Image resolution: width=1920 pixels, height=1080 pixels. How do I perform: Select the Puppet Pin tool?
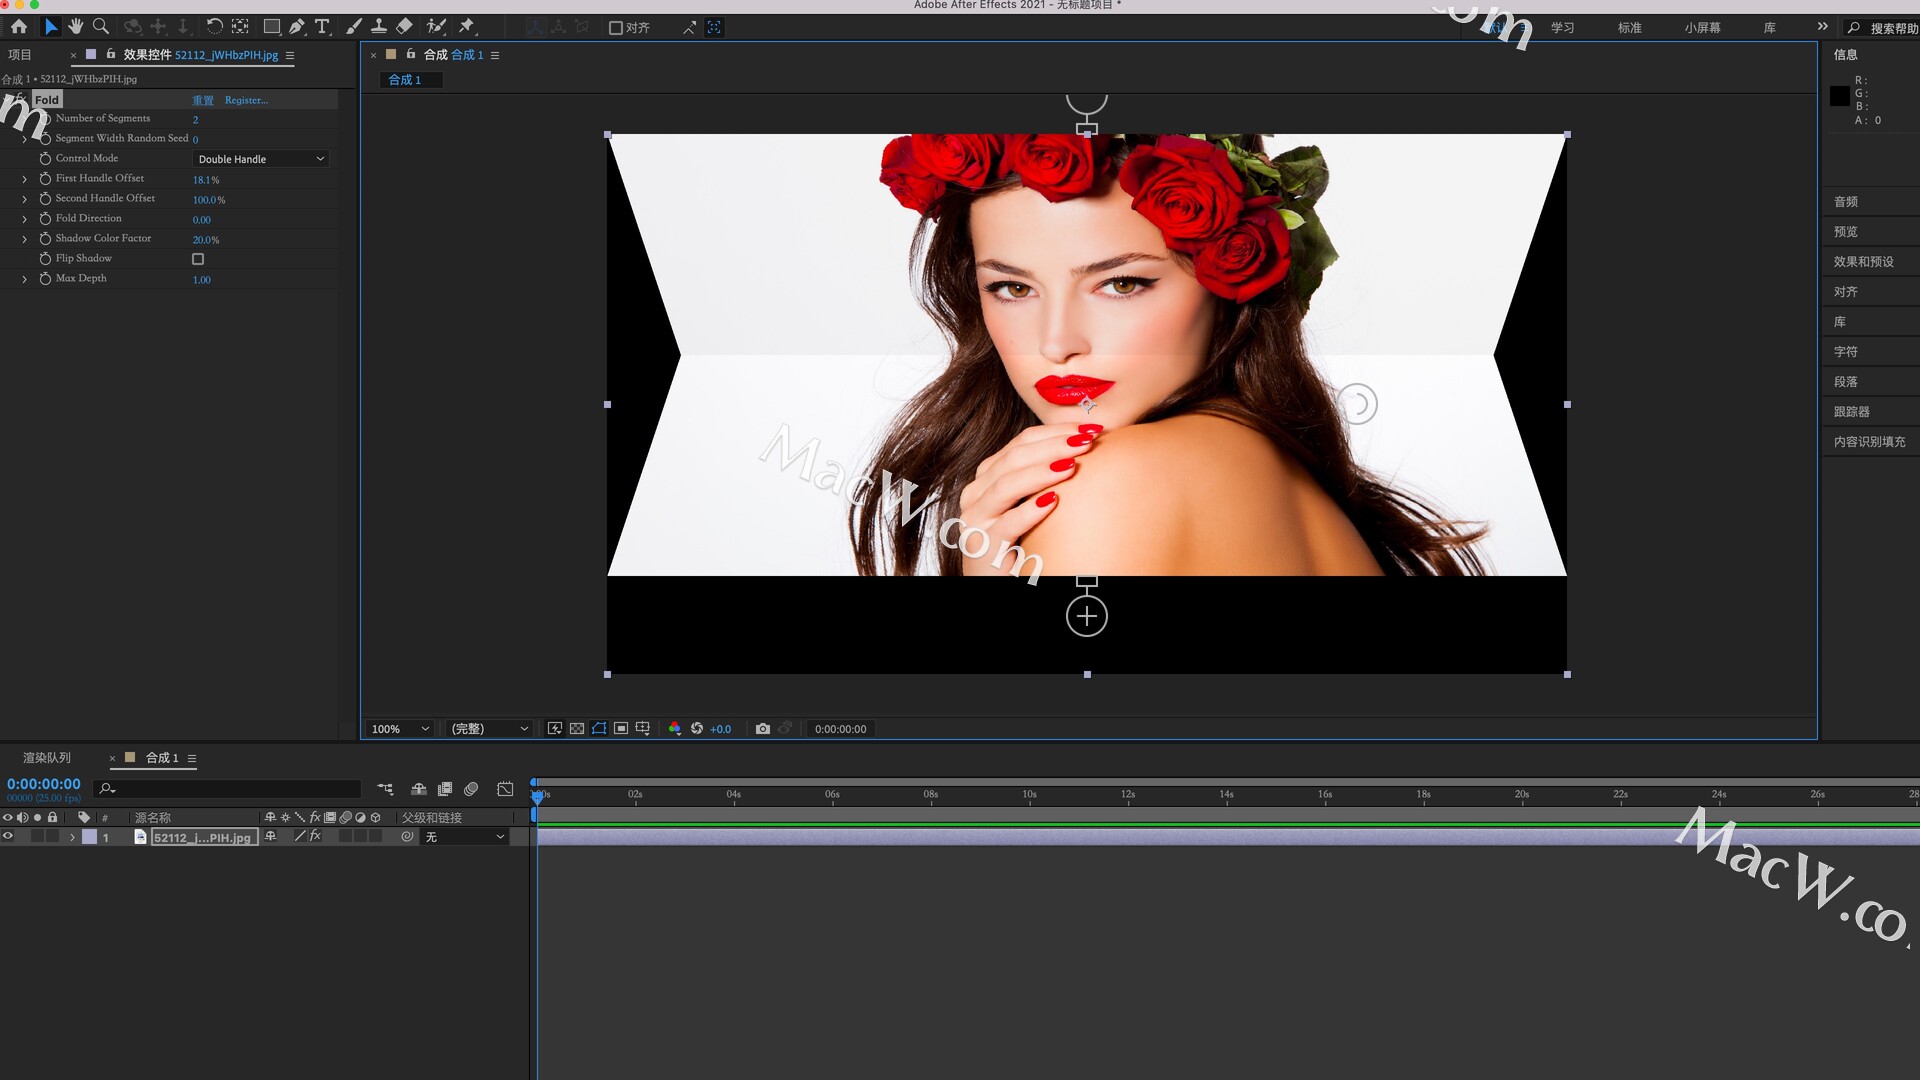(466, 27)
